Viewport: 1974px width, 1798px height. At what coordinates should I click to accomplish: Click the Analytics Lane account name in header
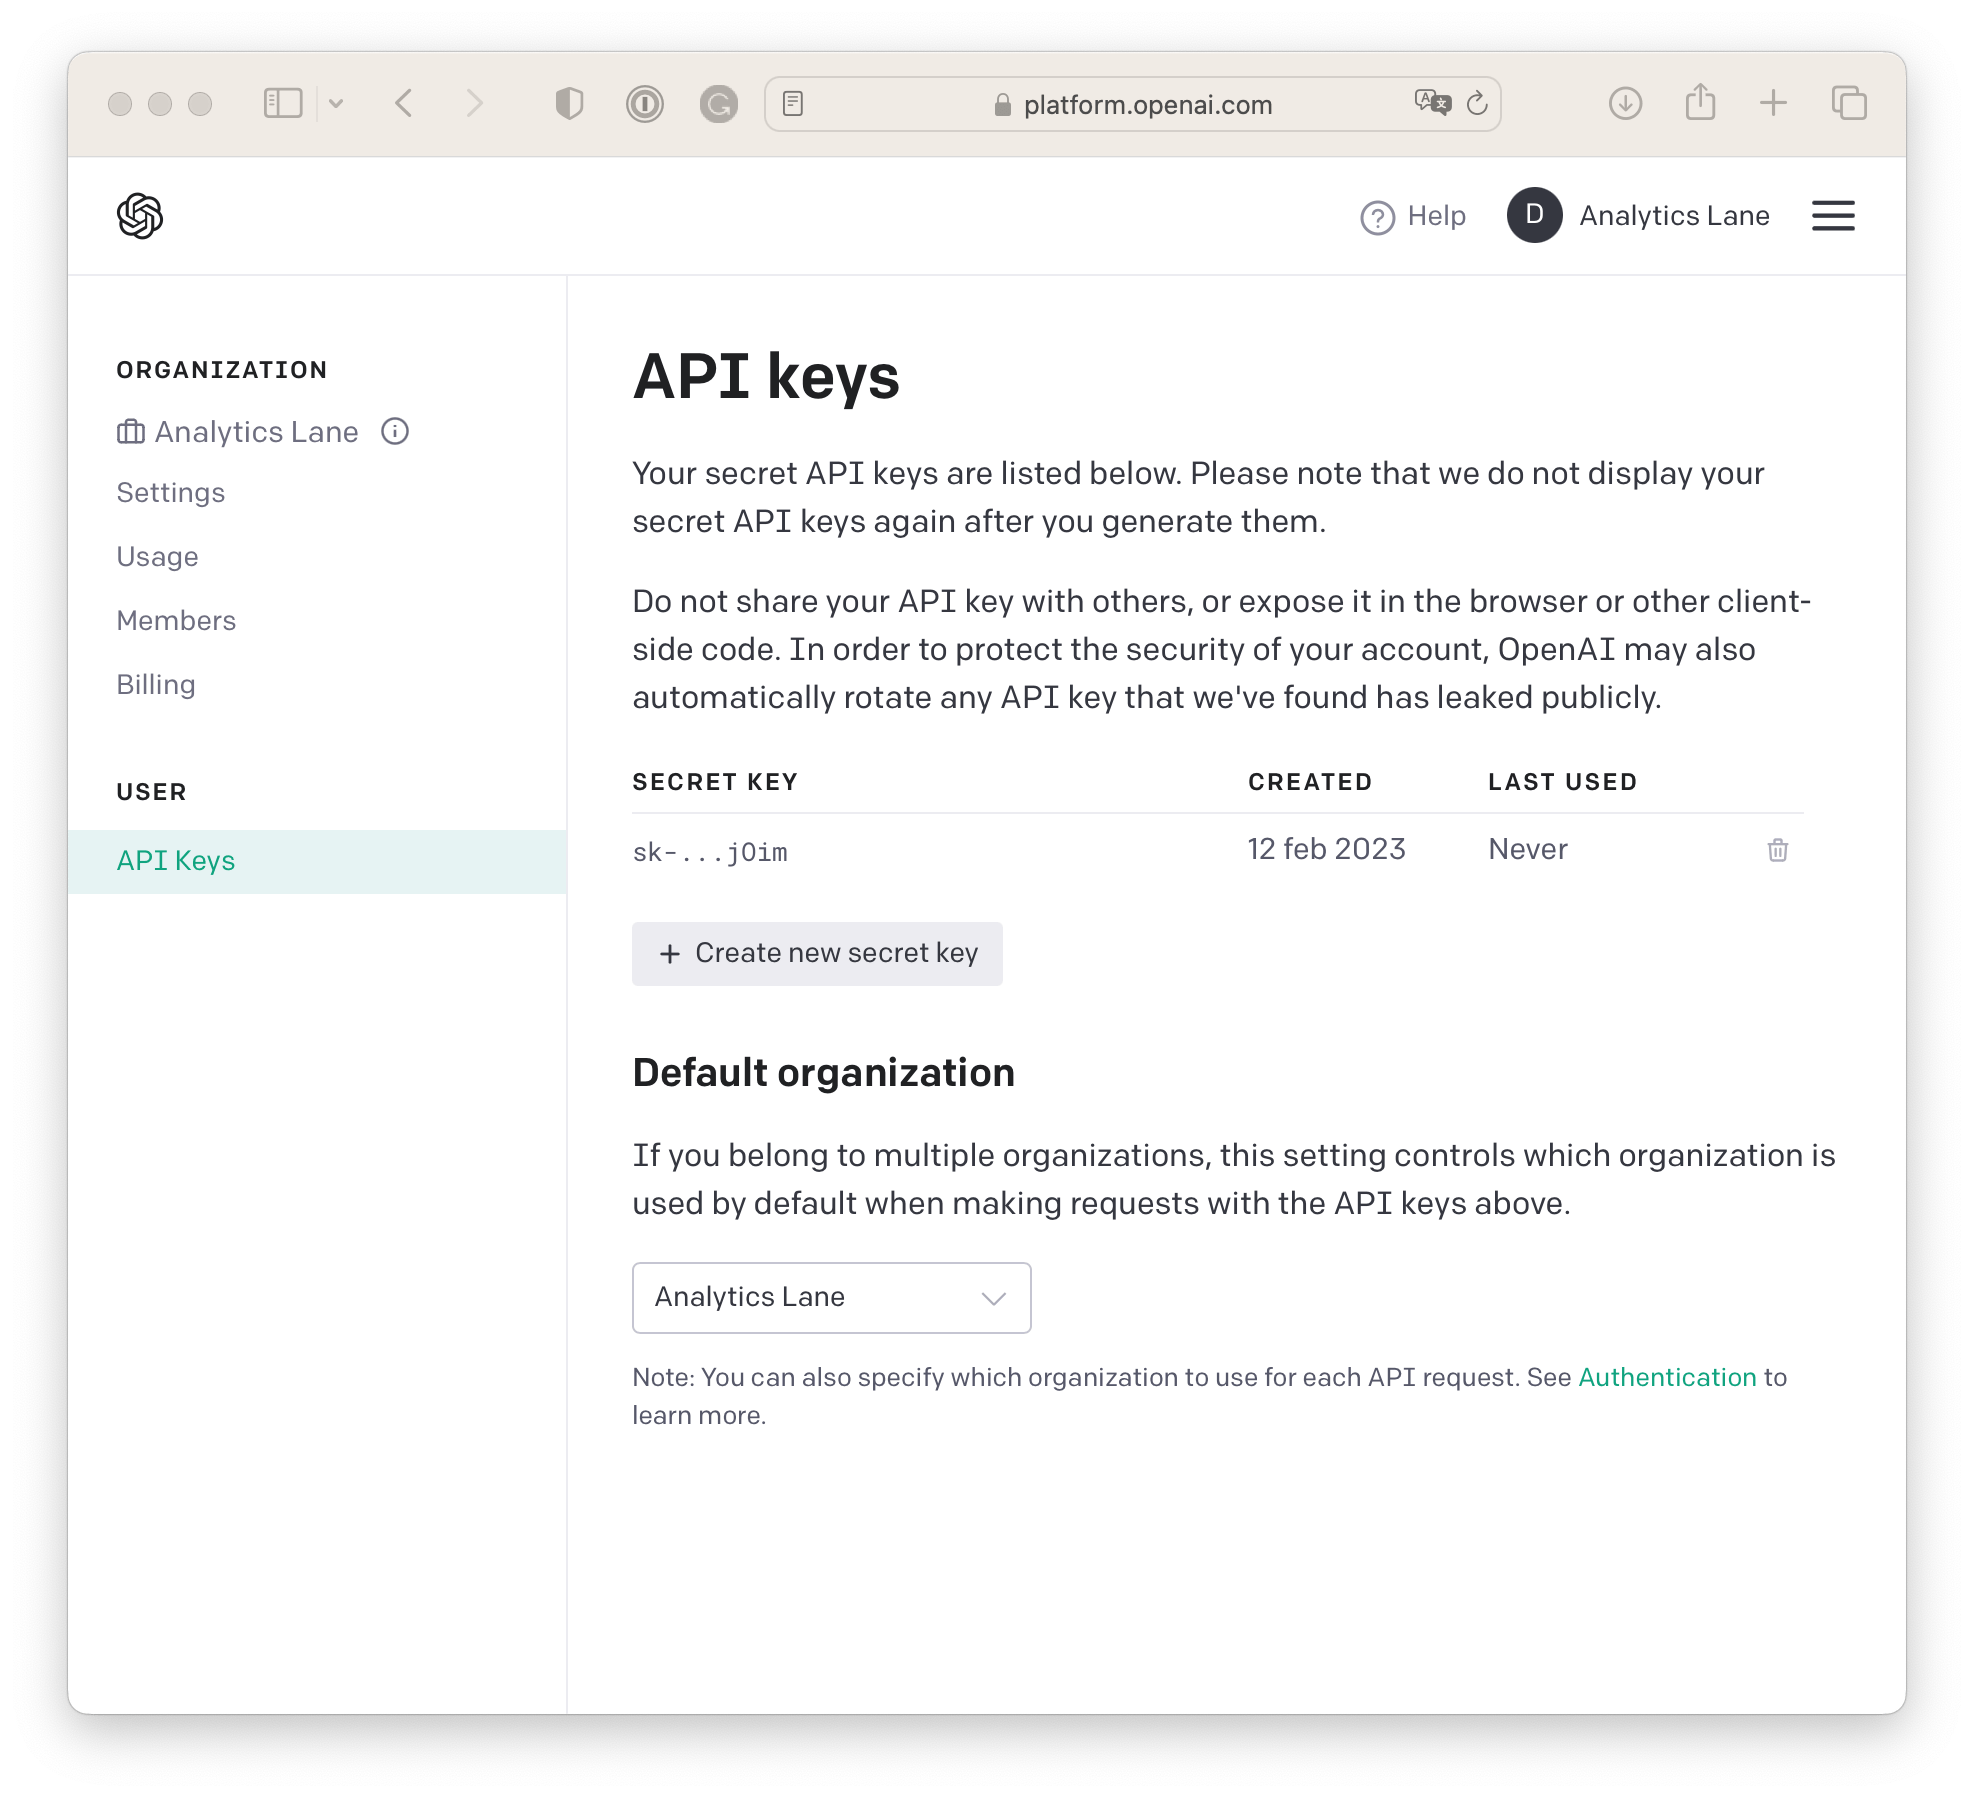[x=1674, y=216]
